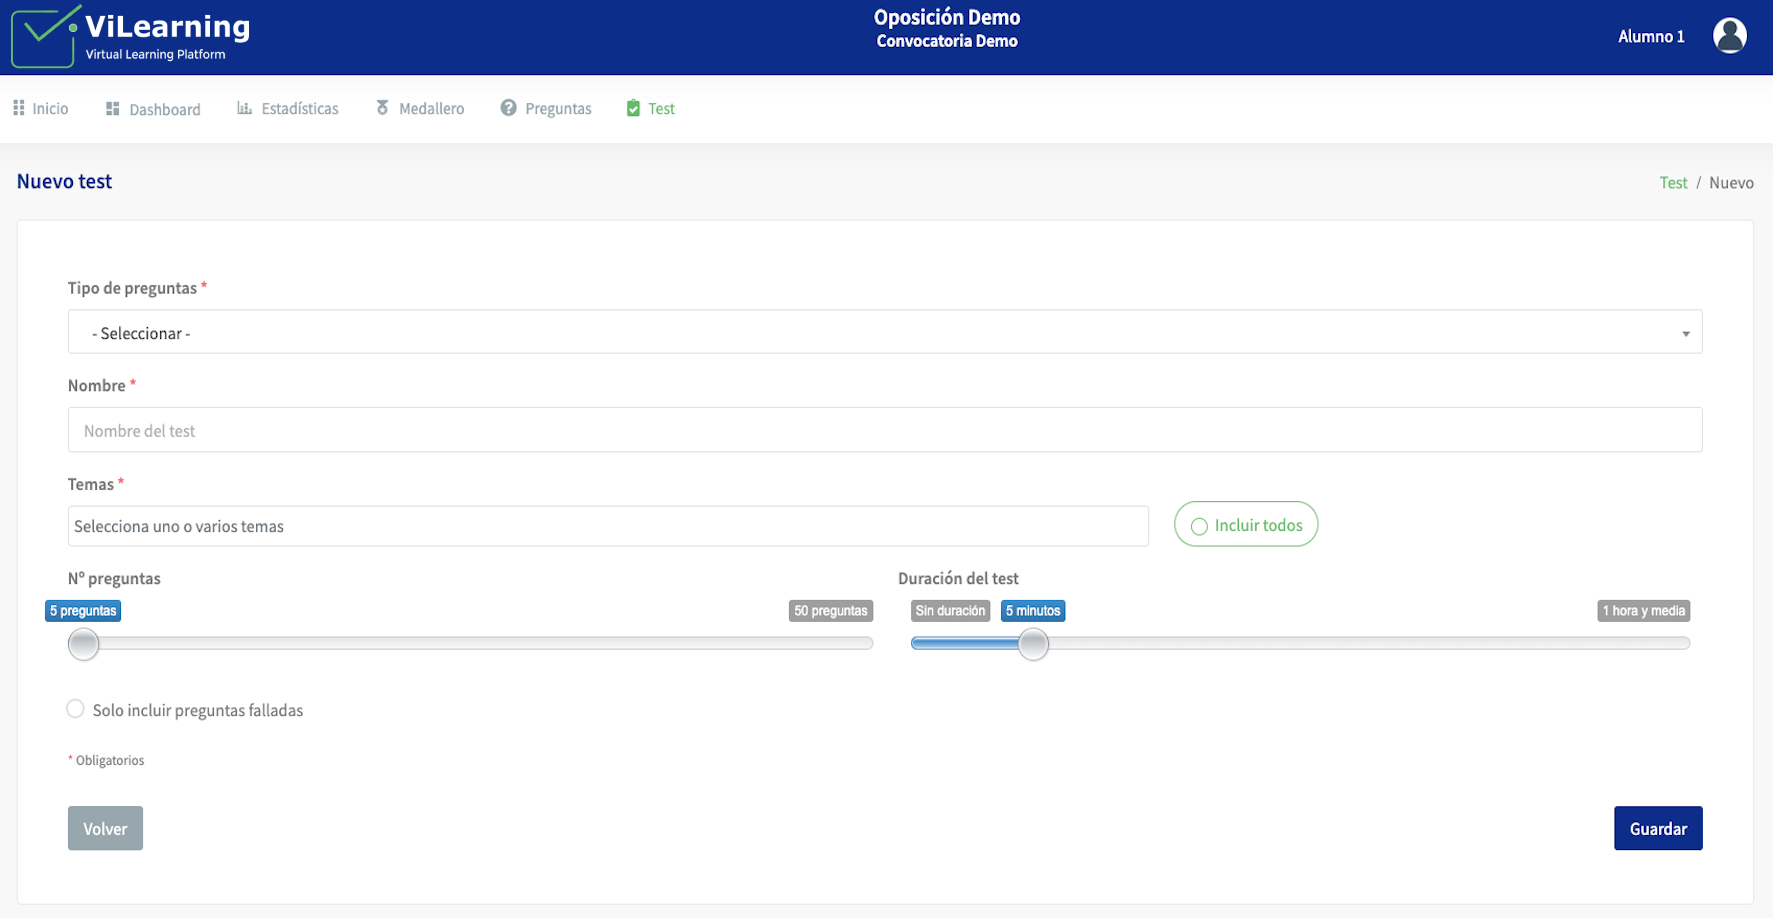Image resolution: width=1773 pixels, height=918 pixels.
Task: Open the Temas multi-select field
Action: [x=607, y=526]
